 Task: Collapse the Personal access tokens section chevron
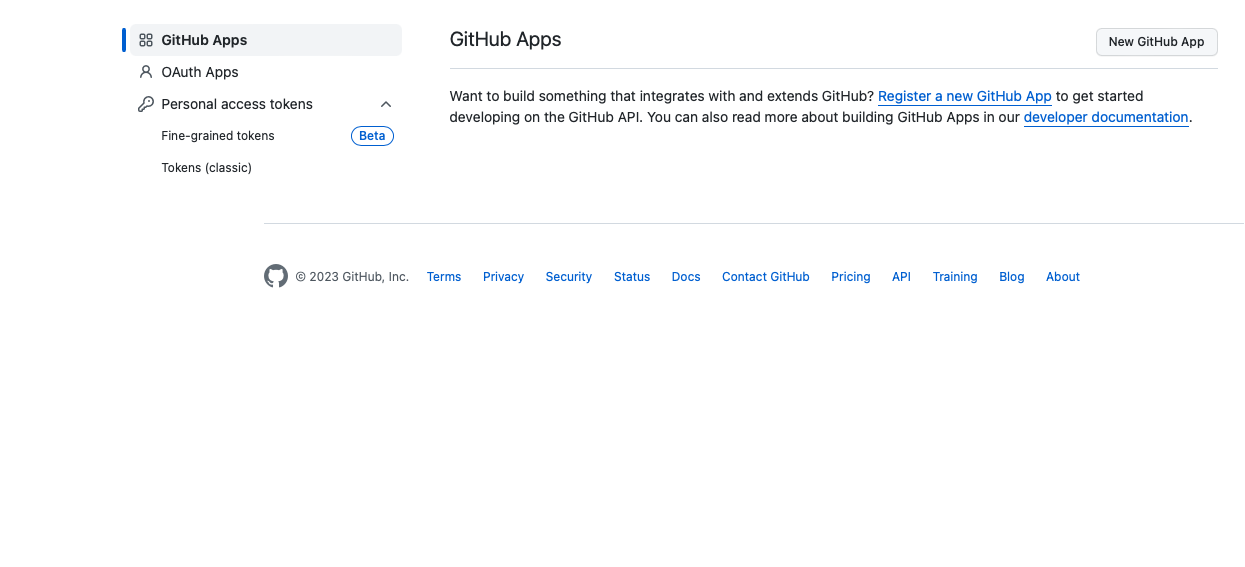386,104
